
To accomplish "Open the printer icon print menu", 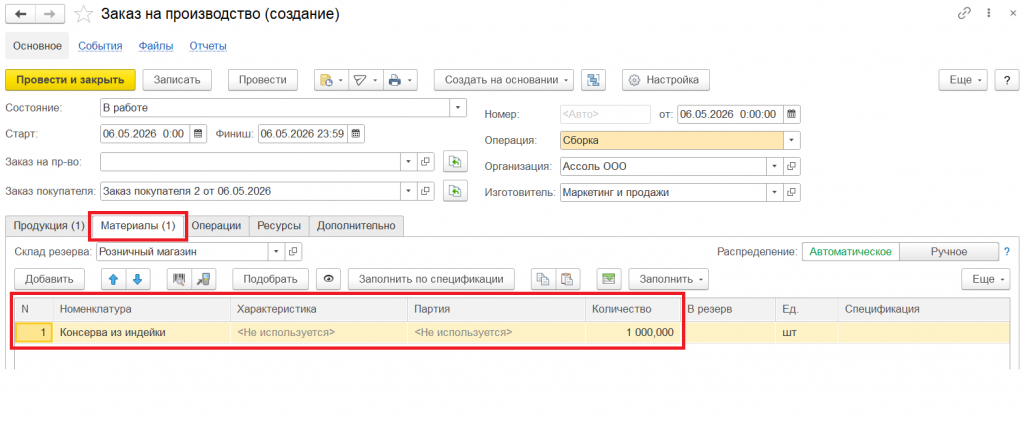I will point(399,80).
